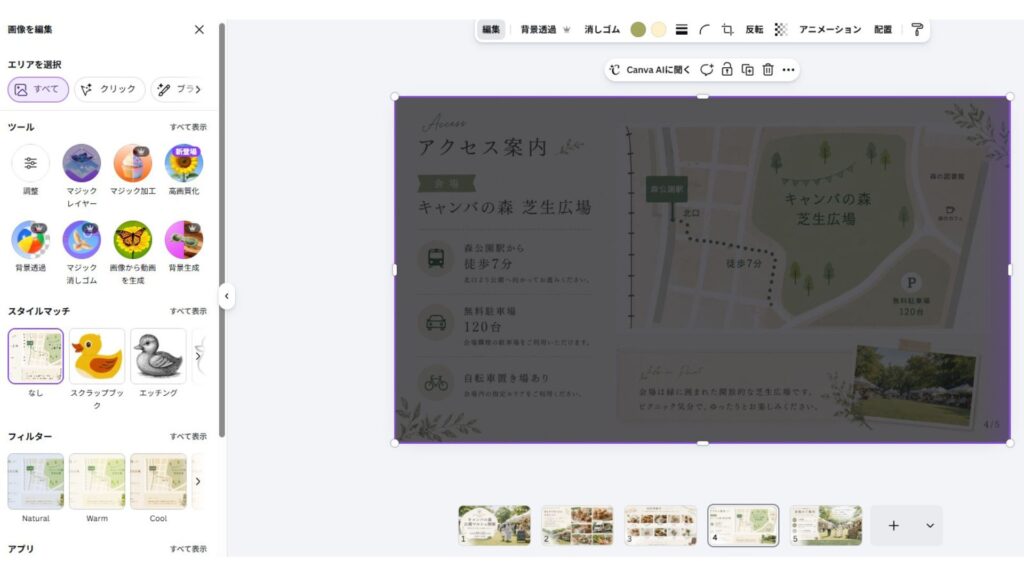Click 消しゴム in the top toolbar
1024x576 pixels.
[x=602, y=29]
